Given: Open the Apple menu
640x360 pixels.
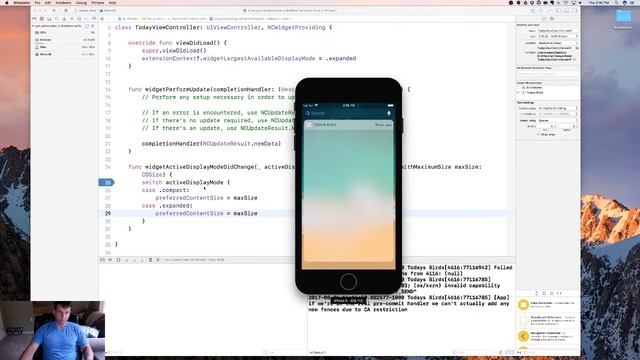Looking at the screenshot, I should click(x=7, y=2).
